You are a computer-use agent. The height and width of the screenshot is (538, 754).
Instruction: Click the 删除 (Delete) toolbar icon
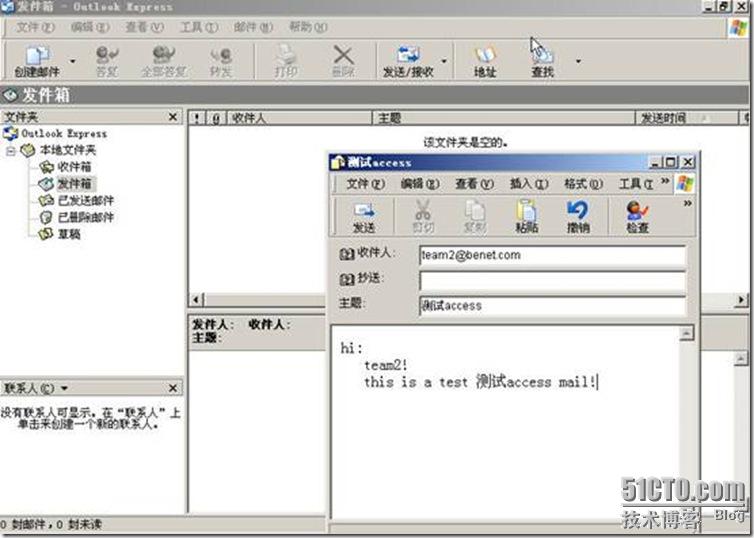click(343, 62)
